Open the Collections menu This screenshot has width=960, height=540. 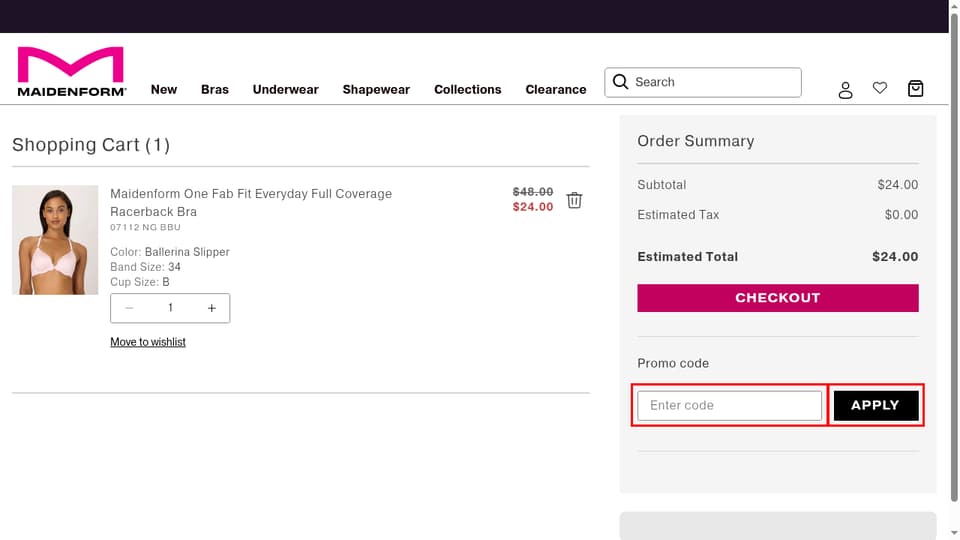click(x=467, y=89)
